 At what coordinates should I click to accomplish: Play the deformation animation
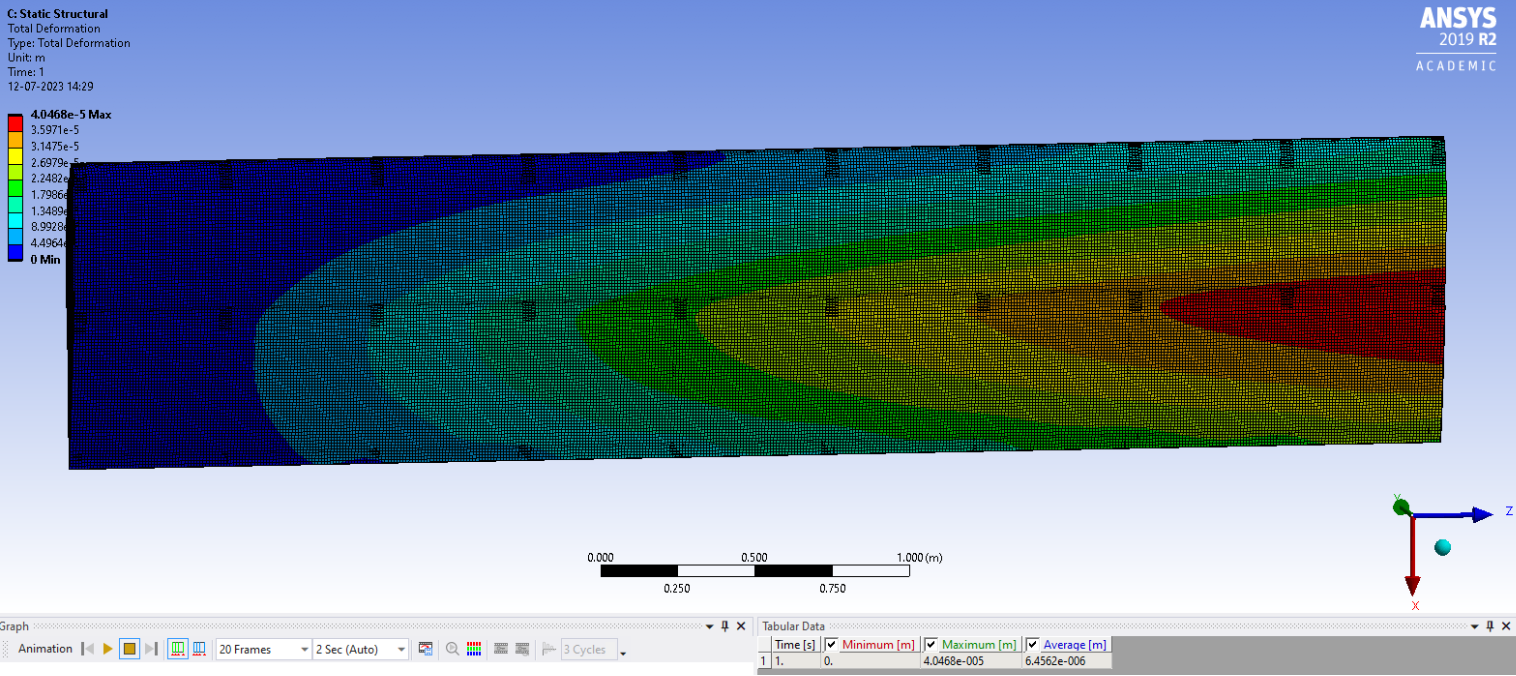tap(107, 649)
